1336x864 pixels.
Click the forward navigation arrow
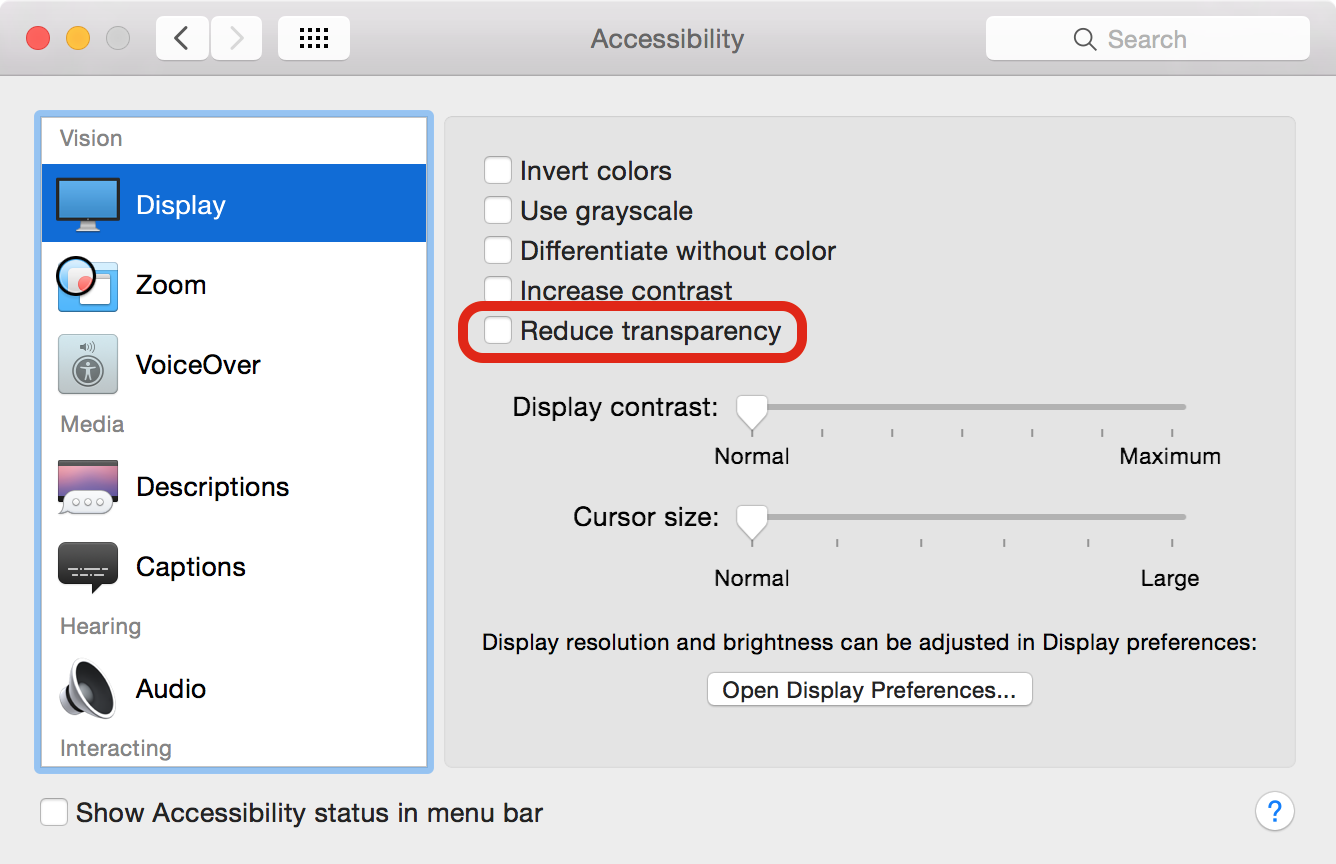(236, 39)
